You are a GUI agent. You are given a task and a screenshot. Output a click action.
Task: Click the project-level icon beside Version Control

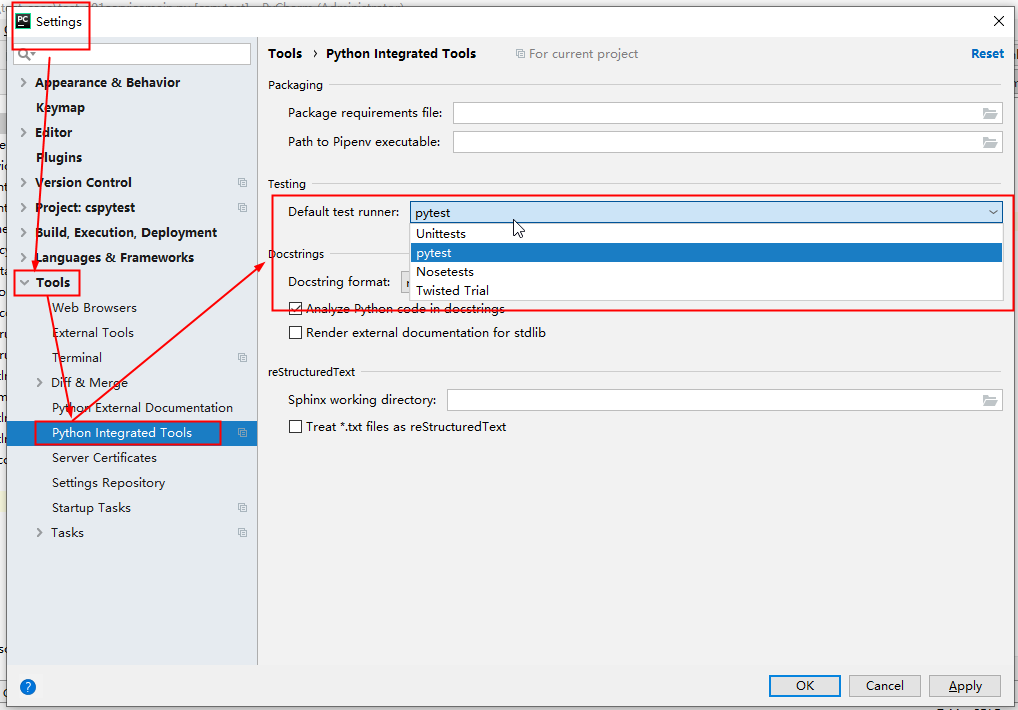[242, 182]
